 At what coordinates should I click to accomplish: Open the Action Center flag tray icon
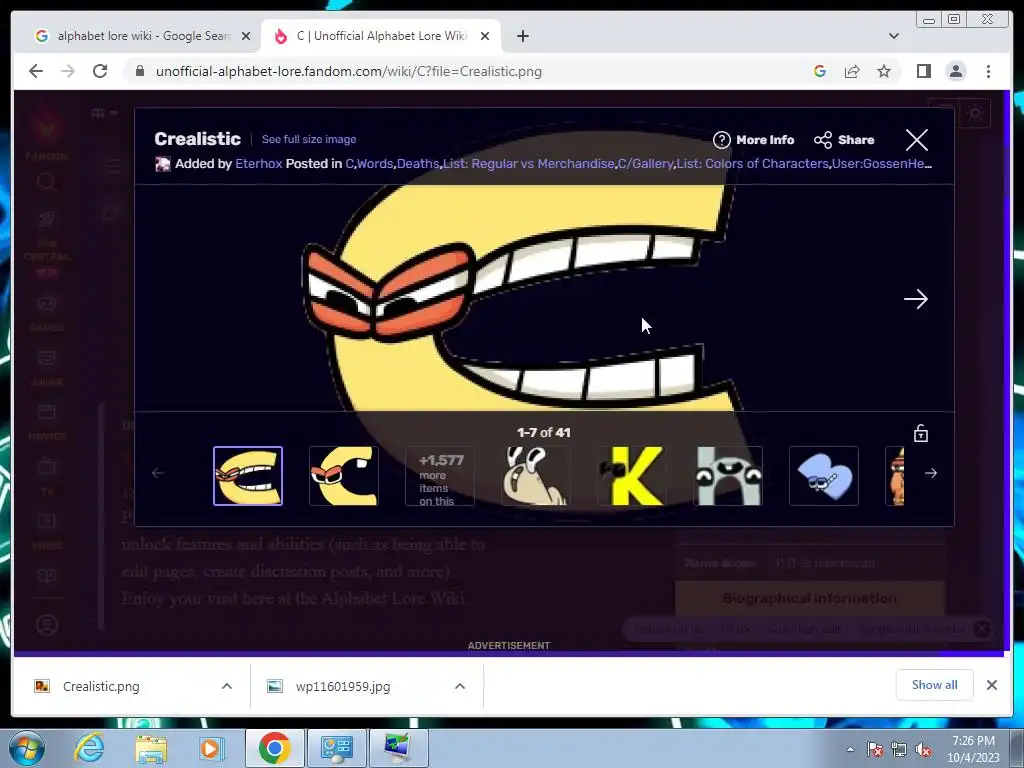875,749
